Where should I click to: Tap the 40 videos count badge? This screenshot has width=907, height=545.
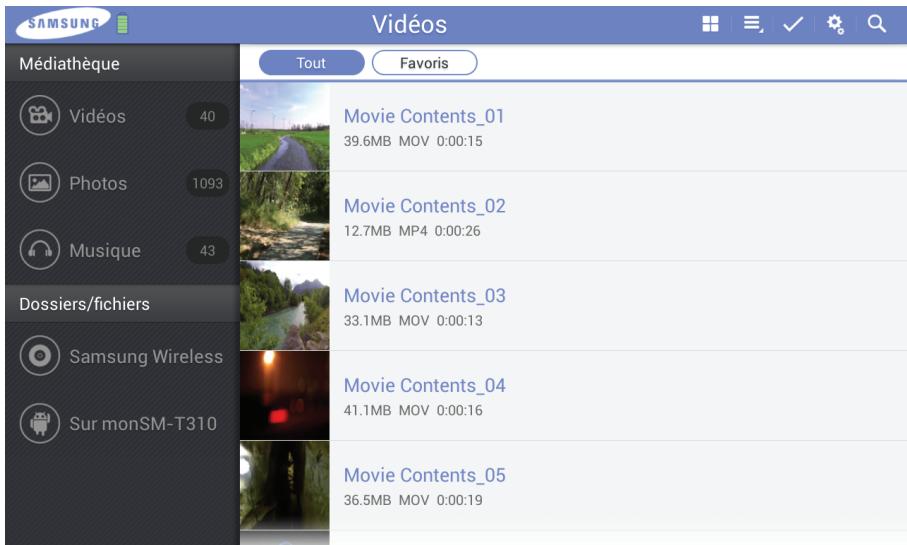(207, 116)
